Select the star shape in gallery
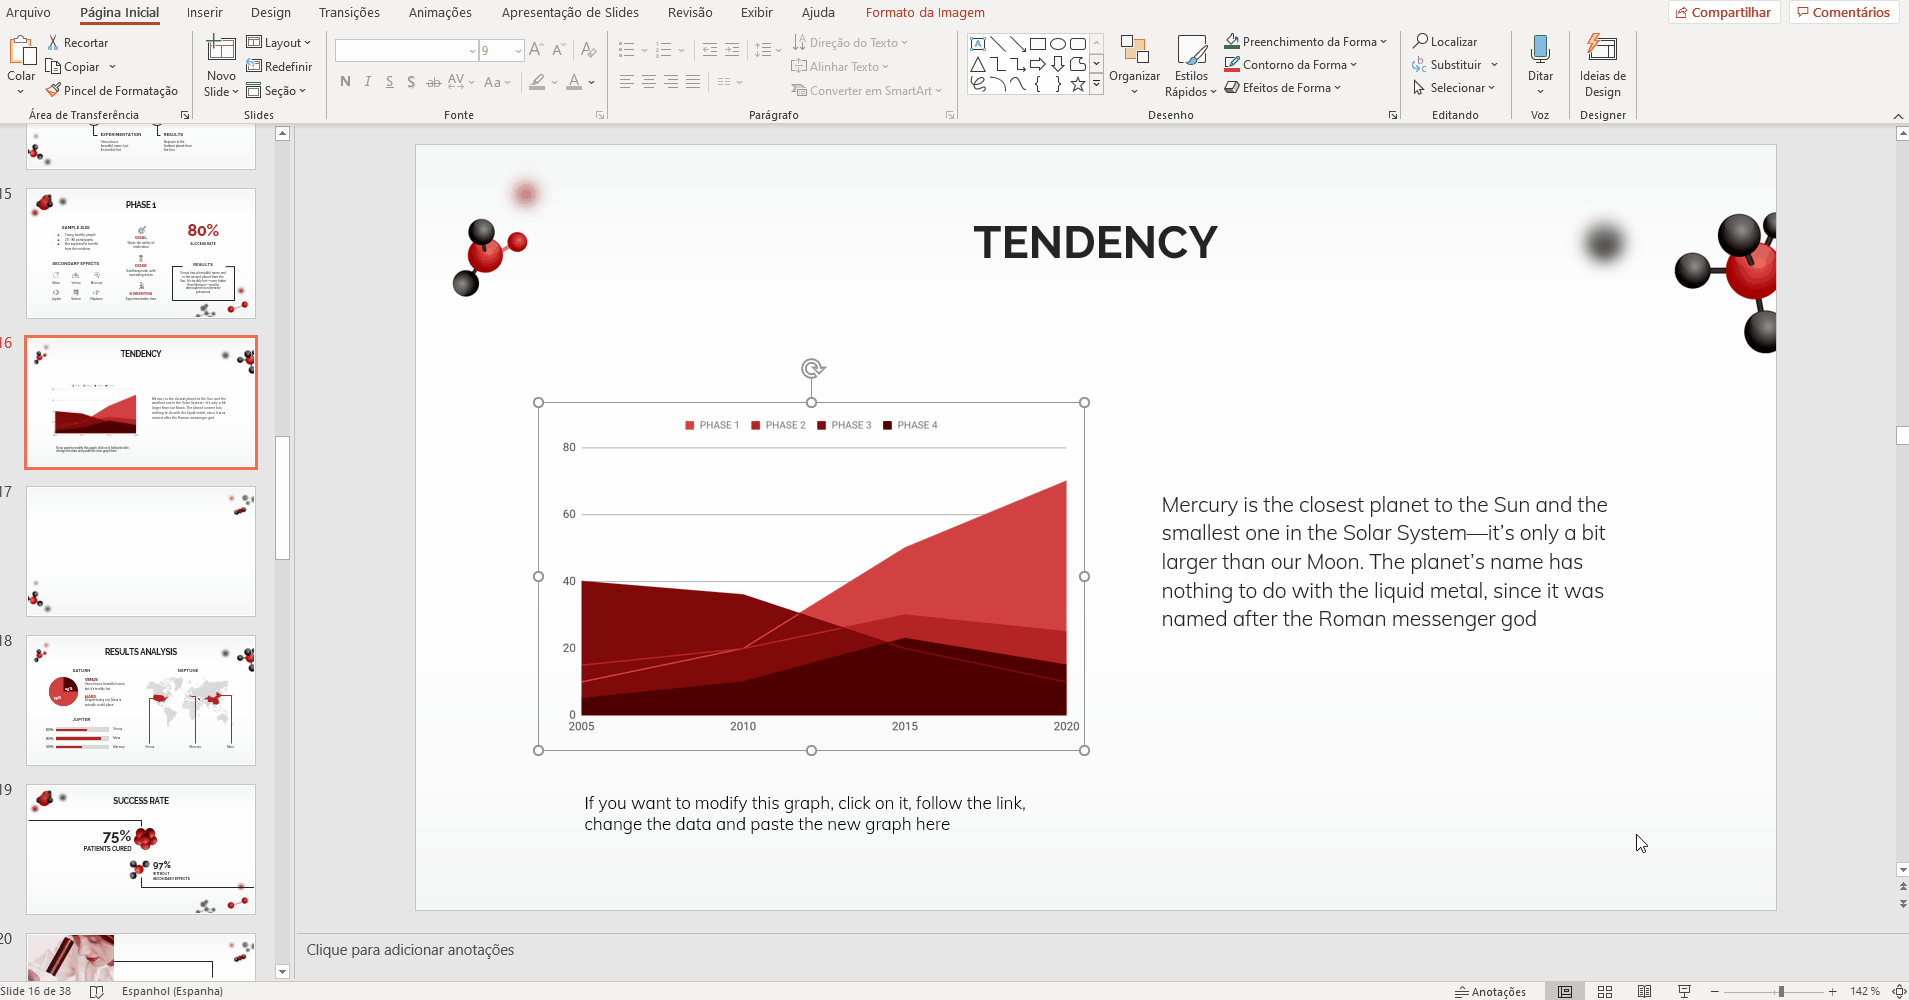1909x1000 pixels. [x=1078, y=84]
